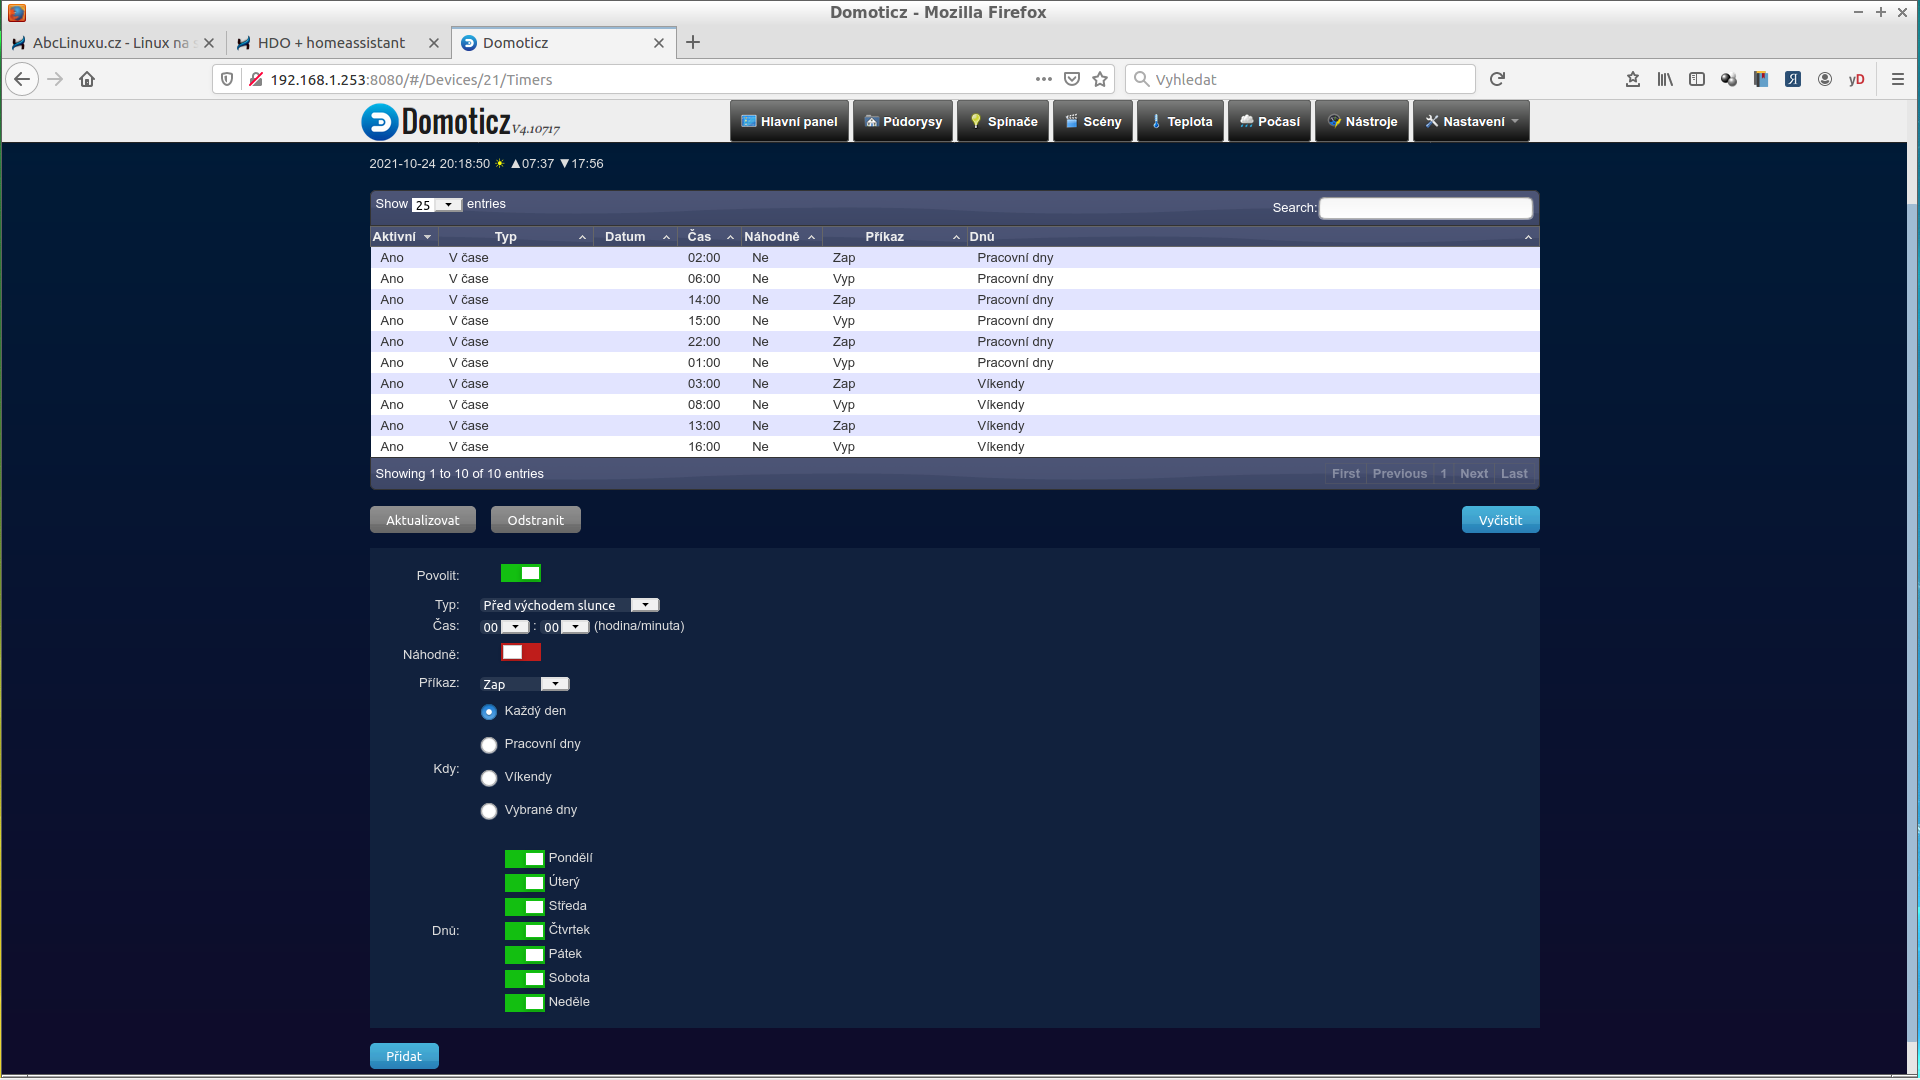The height and width of the screenshot is (1080, 1920).
Task: Close the Domoticz tab
Action: tap(658, 43)
